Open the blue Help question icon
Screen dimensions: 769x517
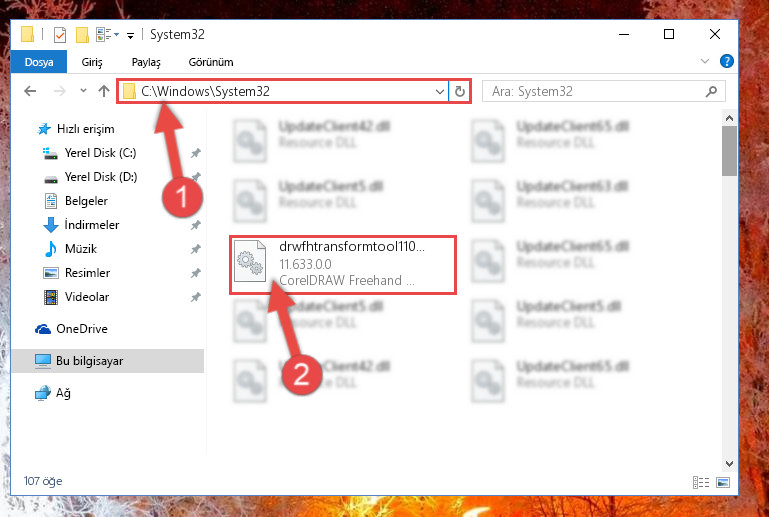click(x=726, y=61)
